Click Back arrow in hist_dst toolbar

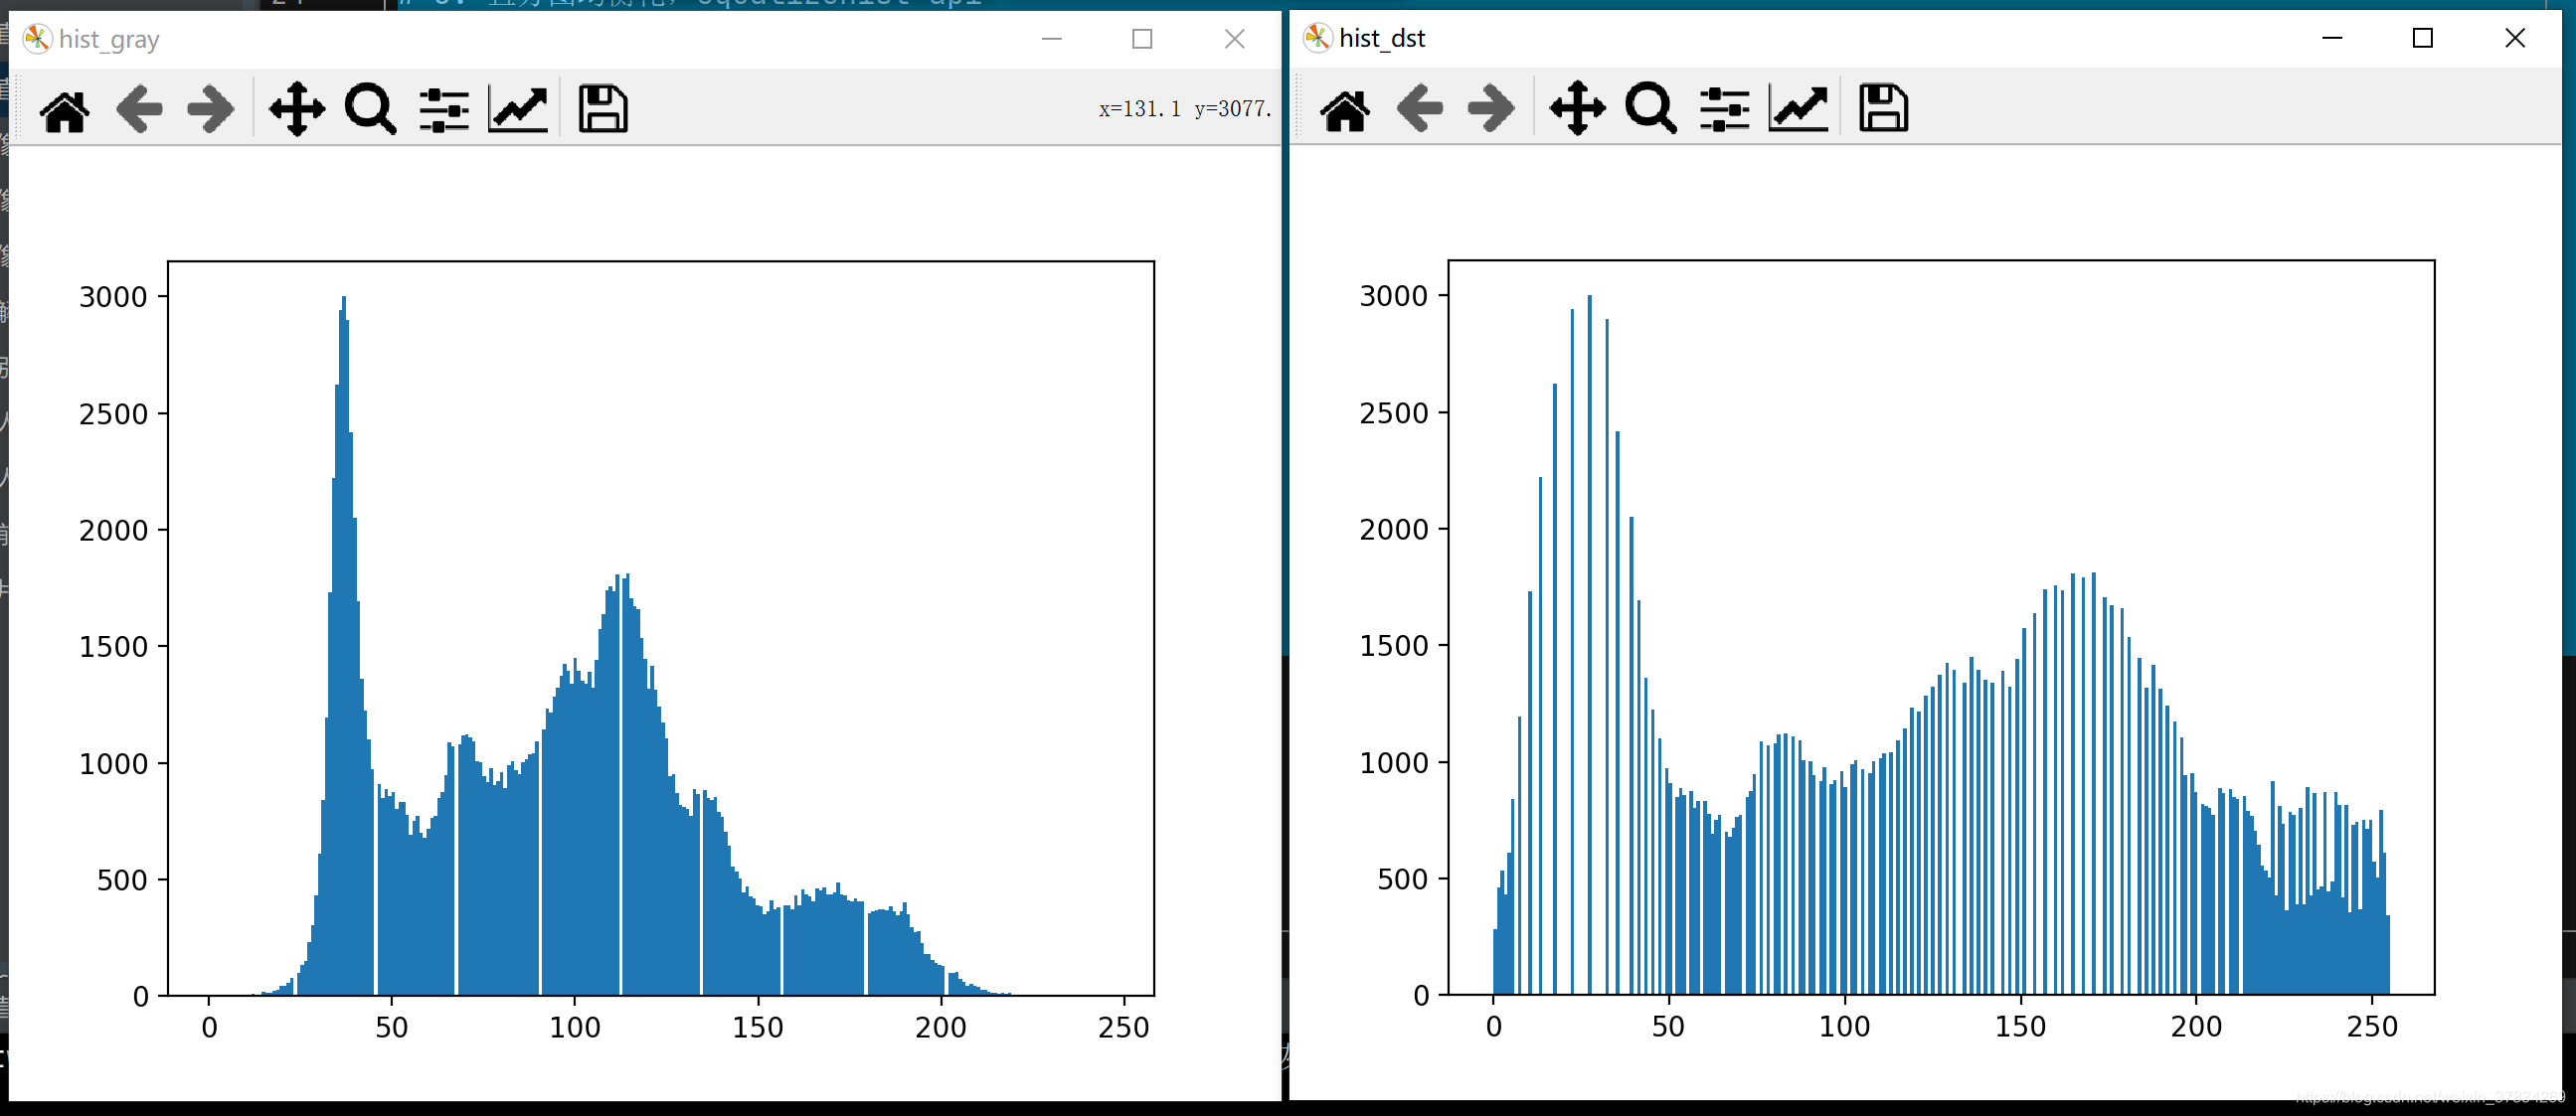point(1419,109)
